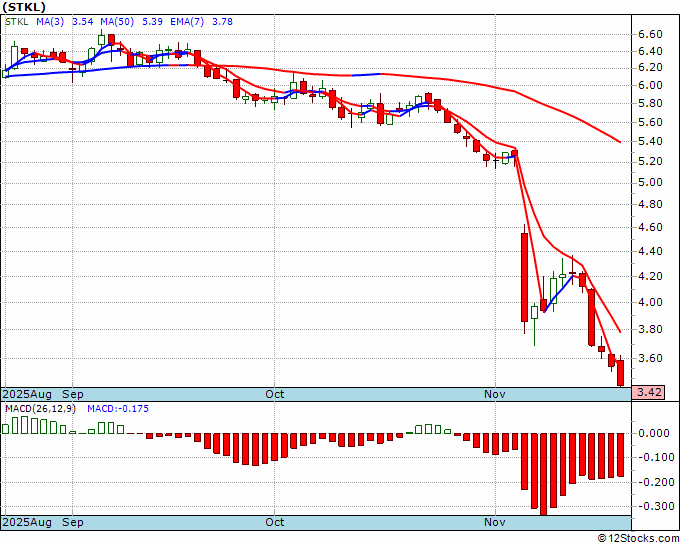
Task: Click the current price tag 3.42
Action: pos(648,392)
